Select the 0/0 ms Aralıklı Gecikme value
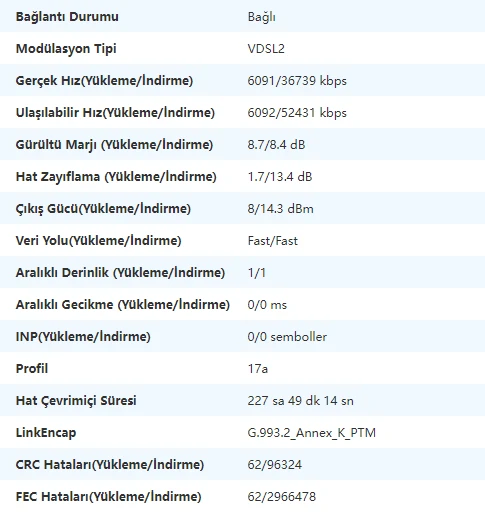 click(267, 305)
